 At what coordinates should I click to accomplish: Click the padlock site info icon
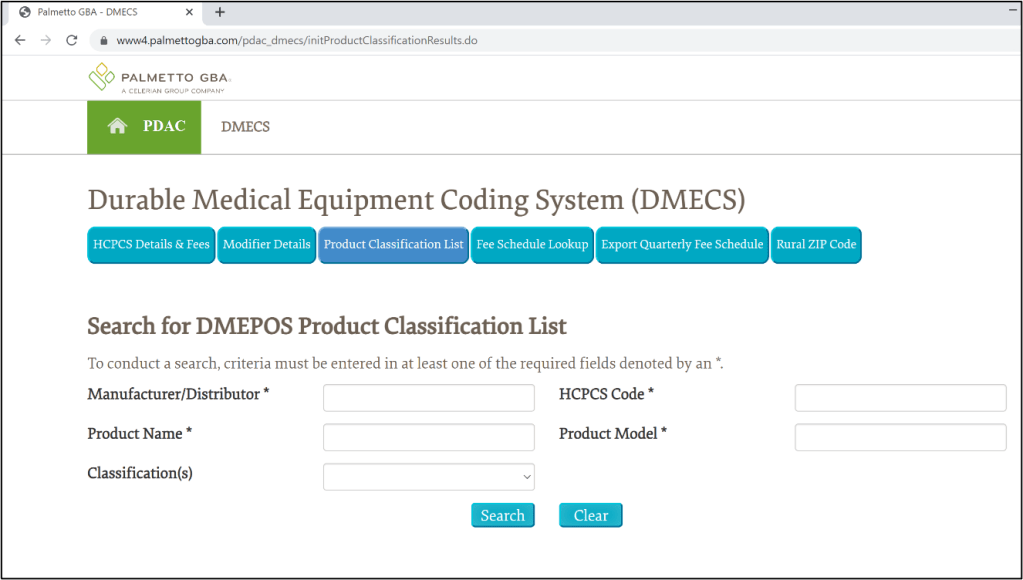(101, 41)
